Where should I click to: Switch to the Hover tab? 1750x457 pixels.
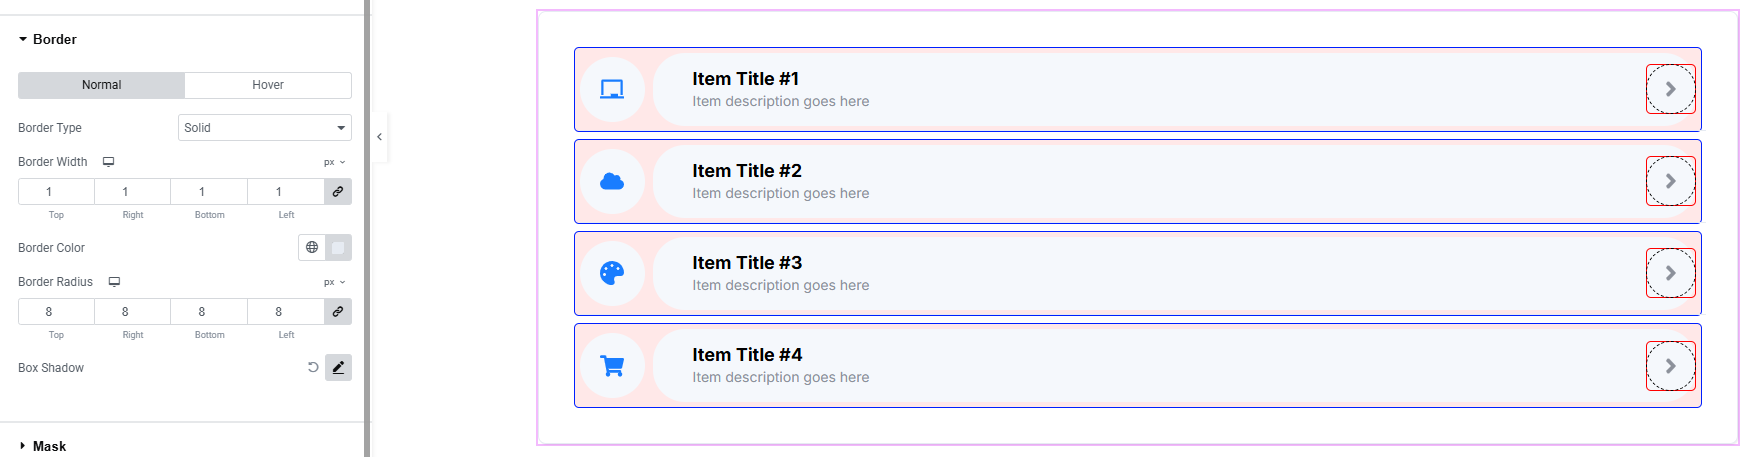pos(268,85)
